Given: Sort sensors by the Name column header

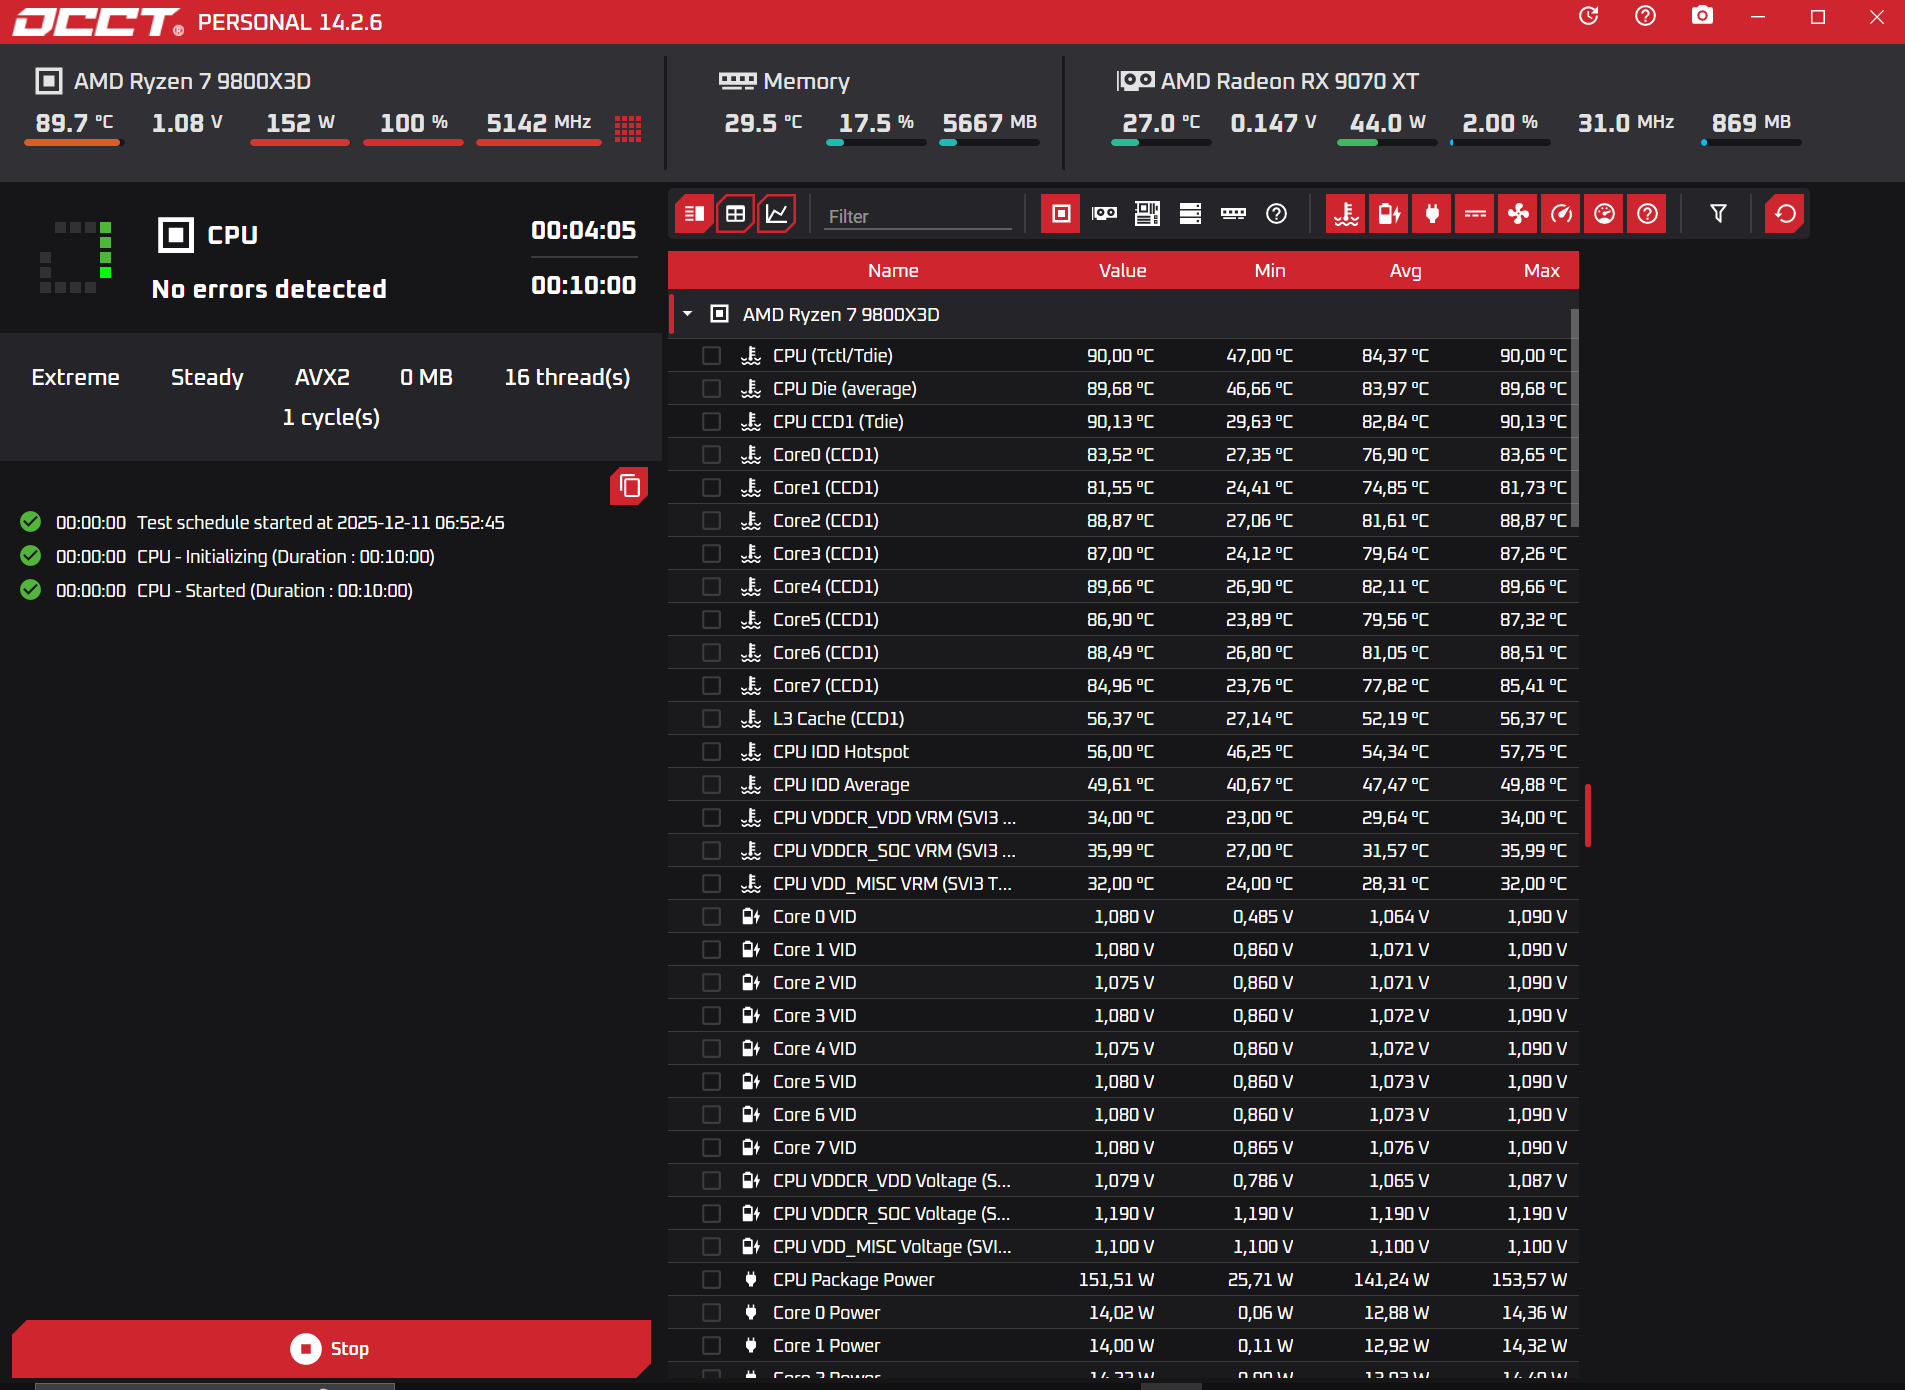Looking at the screenshot, I should [x=892, y=271].
